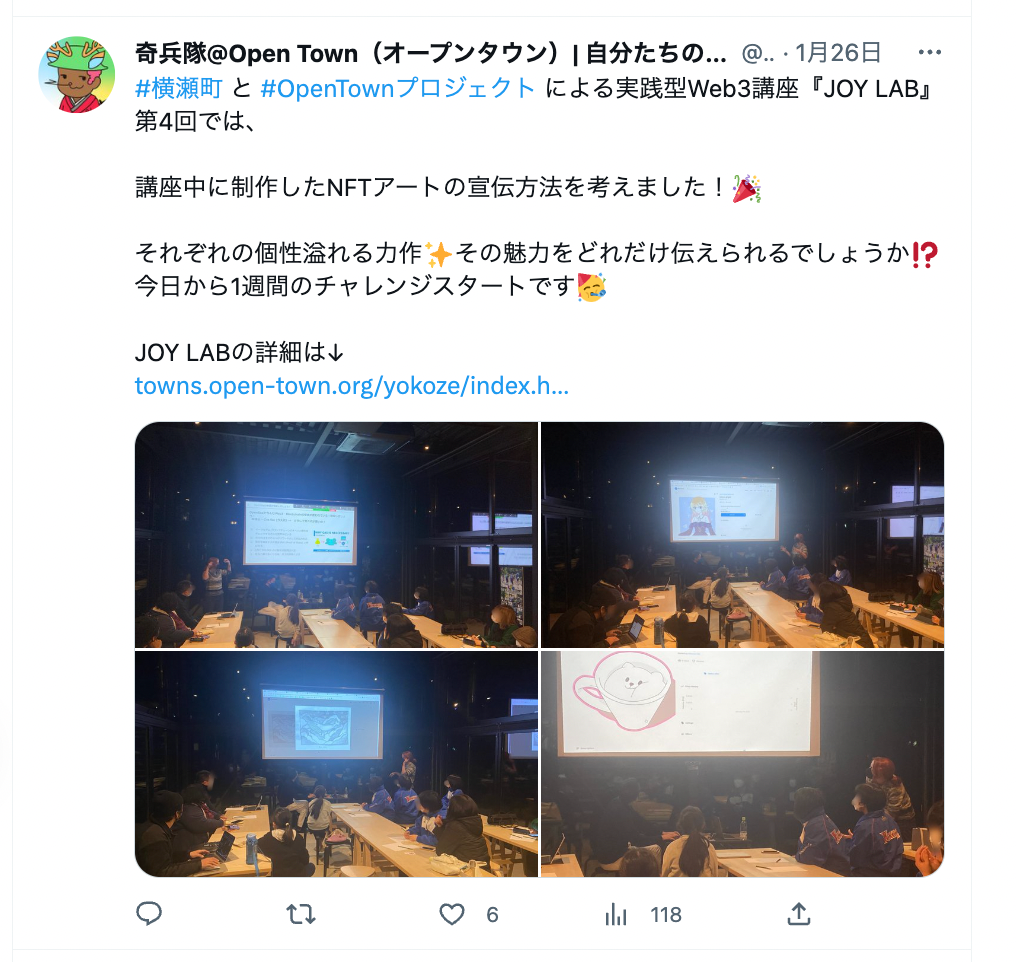1016x962 pixels.
Task: Click the like count number 6
Action: tap(492, 915)
